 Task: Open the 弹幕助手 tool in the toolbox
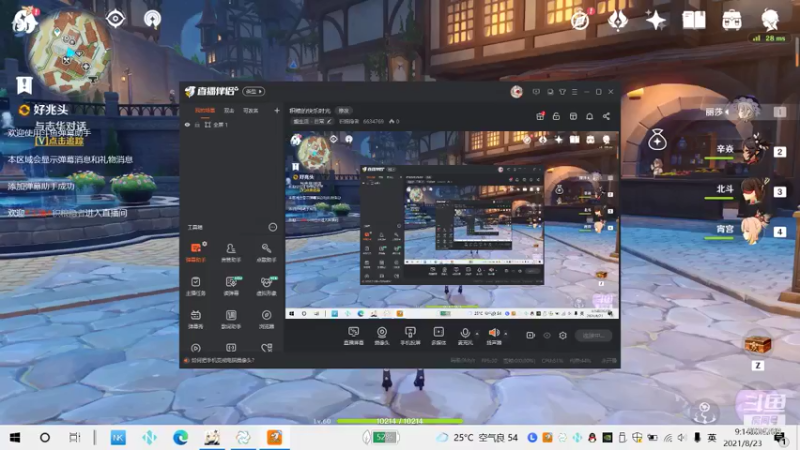[195, 252]
